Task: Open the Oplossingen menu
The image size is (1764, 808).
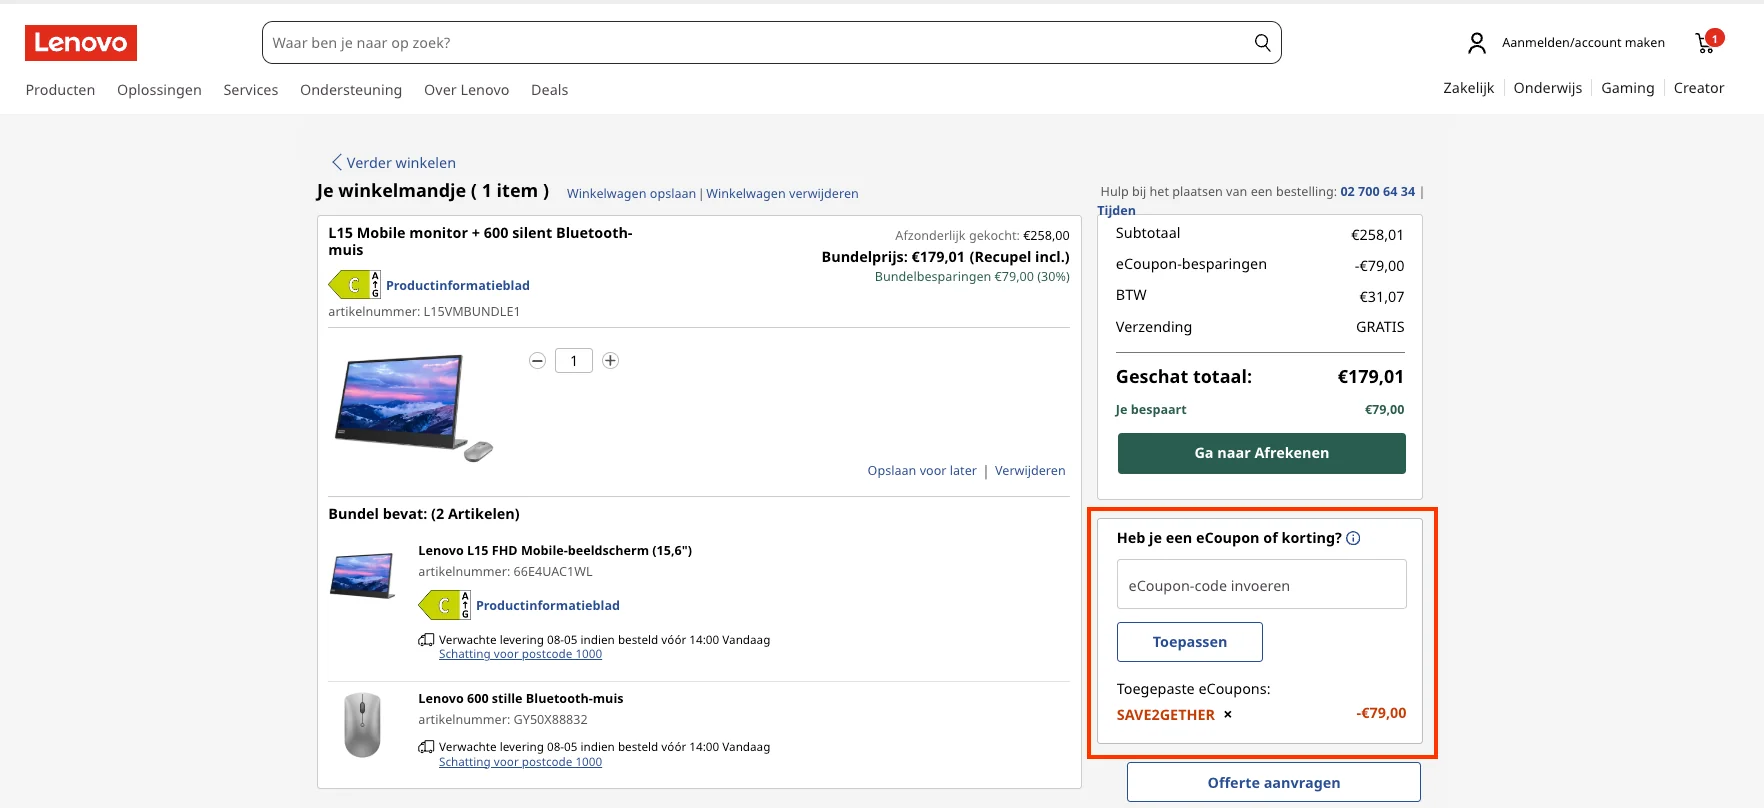Action: pyautogui.click(x=159, y=90)
